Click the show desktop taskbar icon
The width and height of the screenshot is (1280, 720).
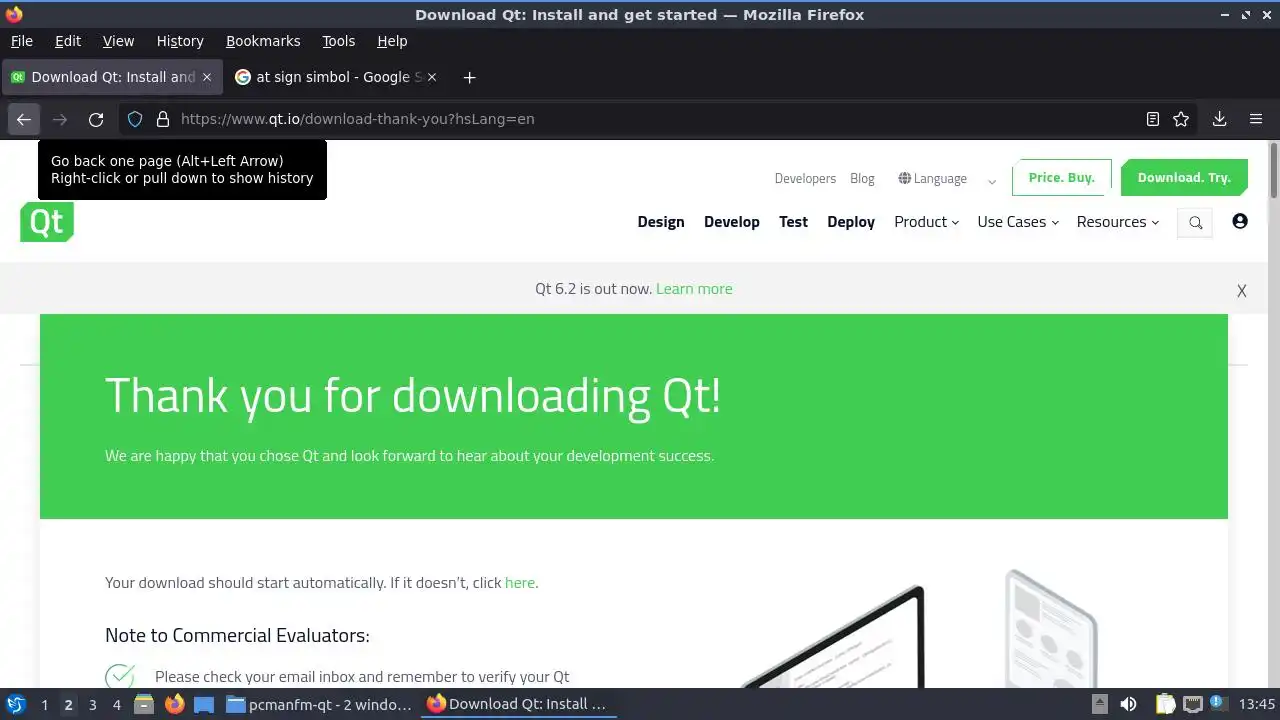coord(204,704)
